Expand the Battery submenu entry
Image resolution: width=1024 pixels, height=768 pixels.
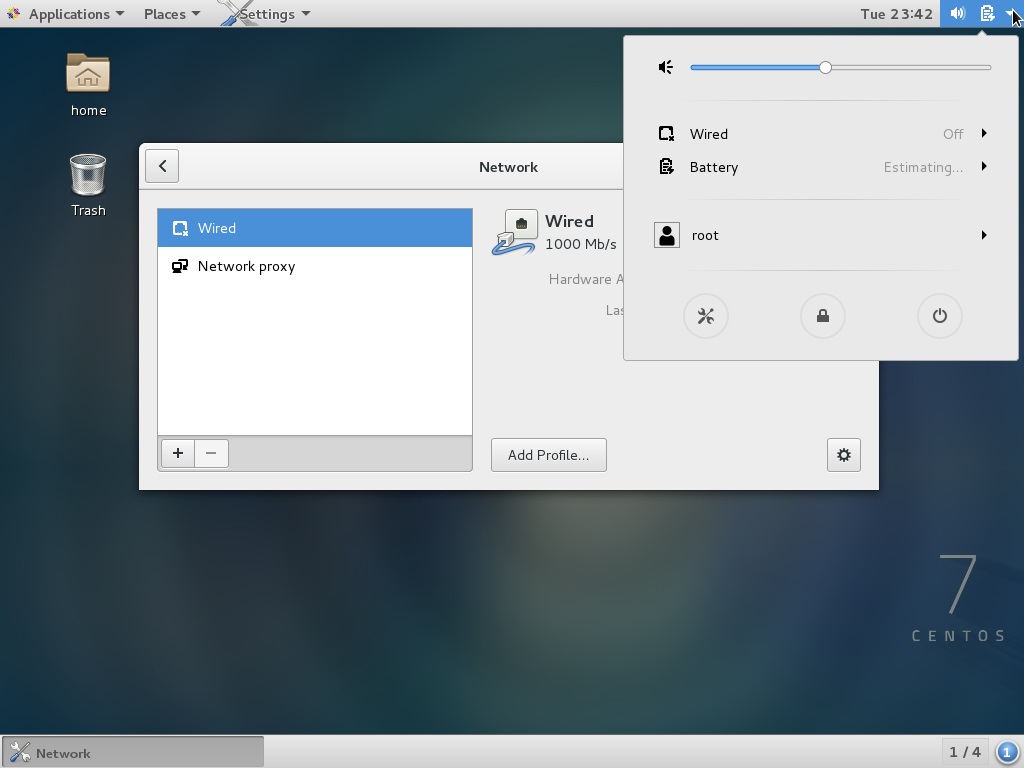click(822, 167)
